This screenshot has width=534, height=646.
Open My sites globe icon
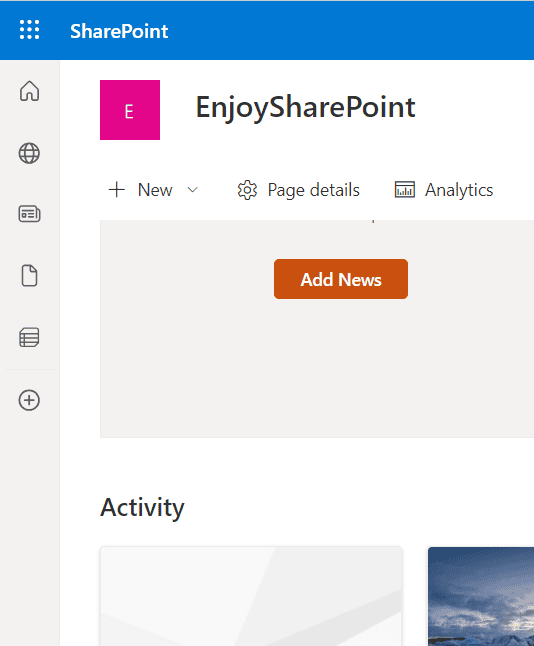click(x=29, y=153)
